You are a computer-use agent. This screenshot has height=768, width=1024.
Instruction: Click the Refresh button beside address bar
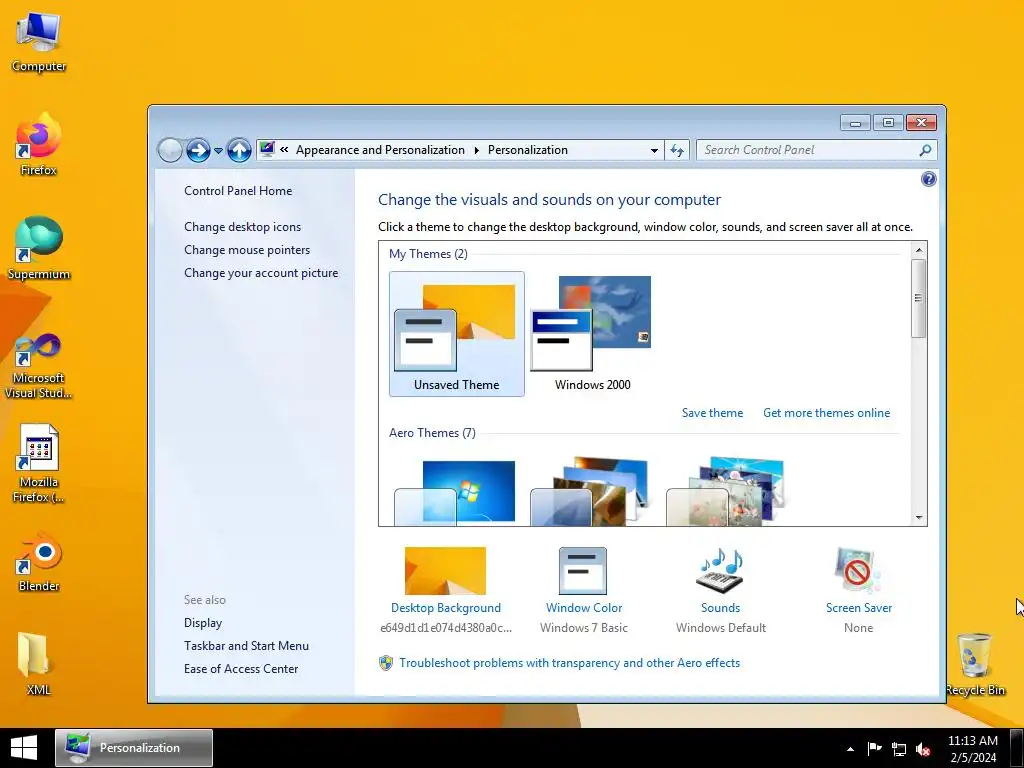(677, 150)
